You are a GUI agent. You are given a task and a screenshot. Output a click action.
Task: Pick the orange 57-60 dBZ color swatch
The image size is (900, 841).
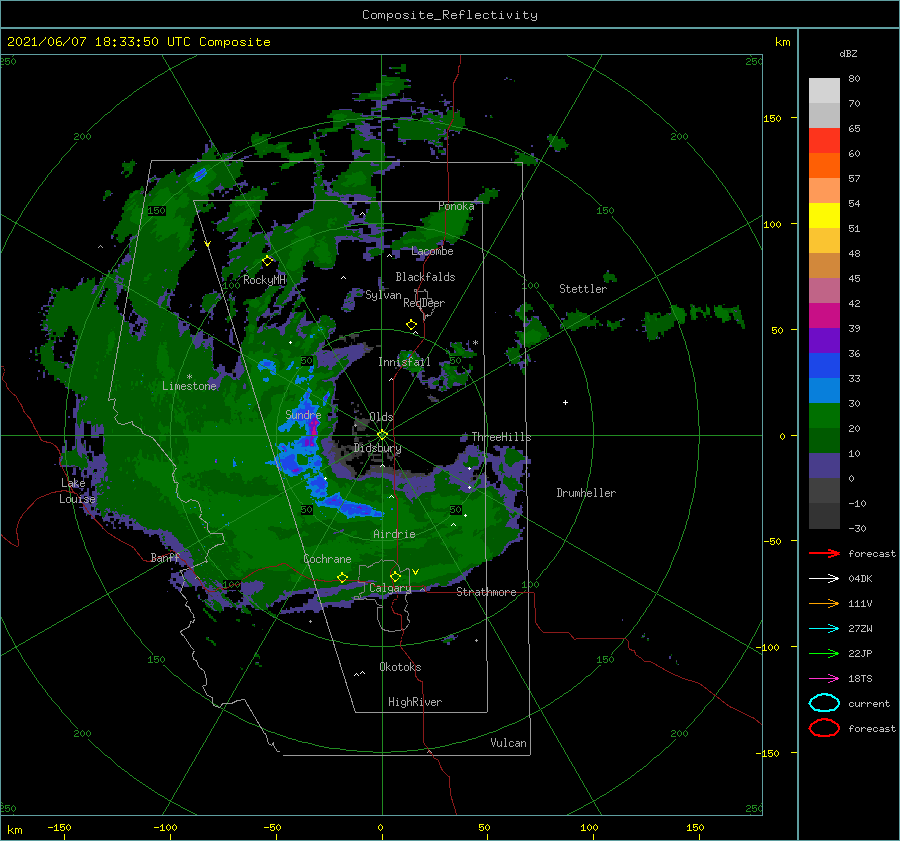824,166
